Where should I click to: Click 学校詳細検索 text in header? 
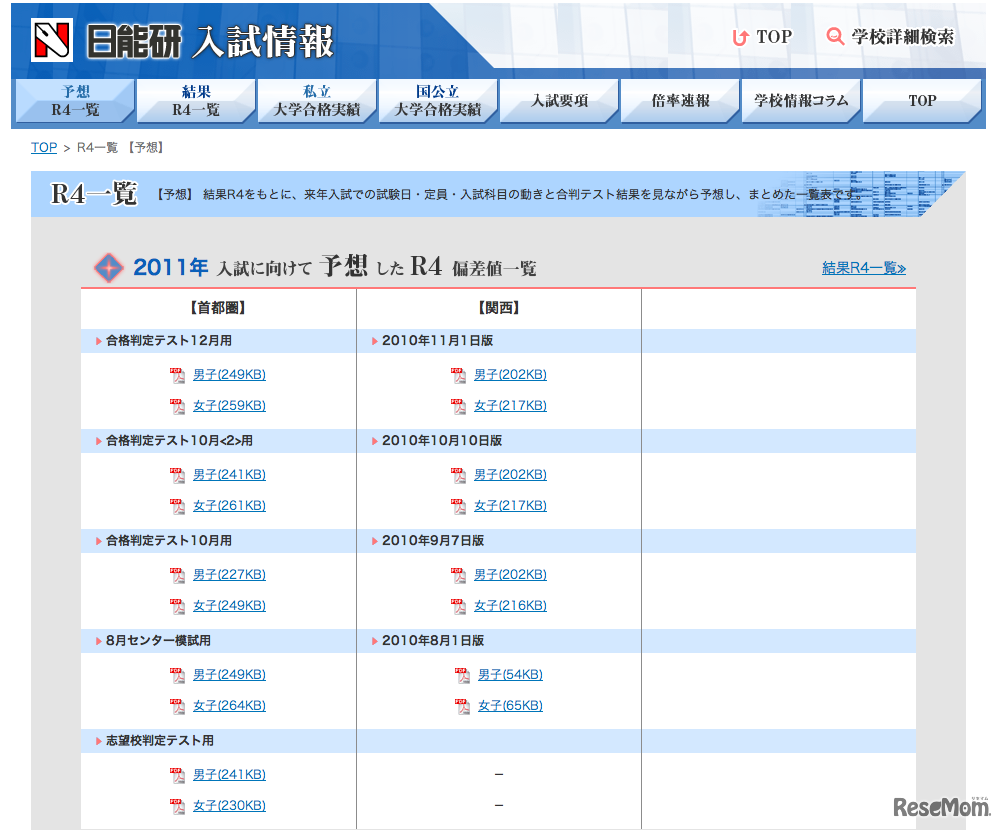tap(903, 37)
